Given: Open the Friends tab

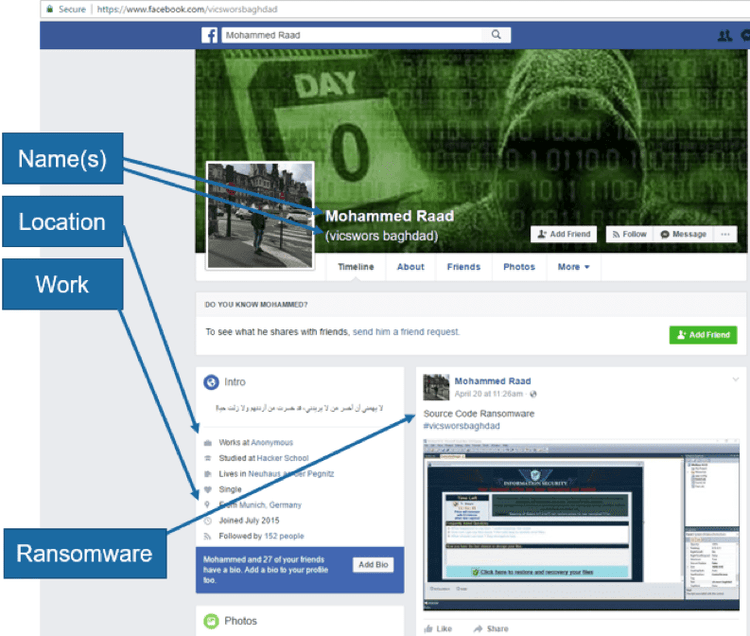Looking at the screenshot, I should pos(463,267).
